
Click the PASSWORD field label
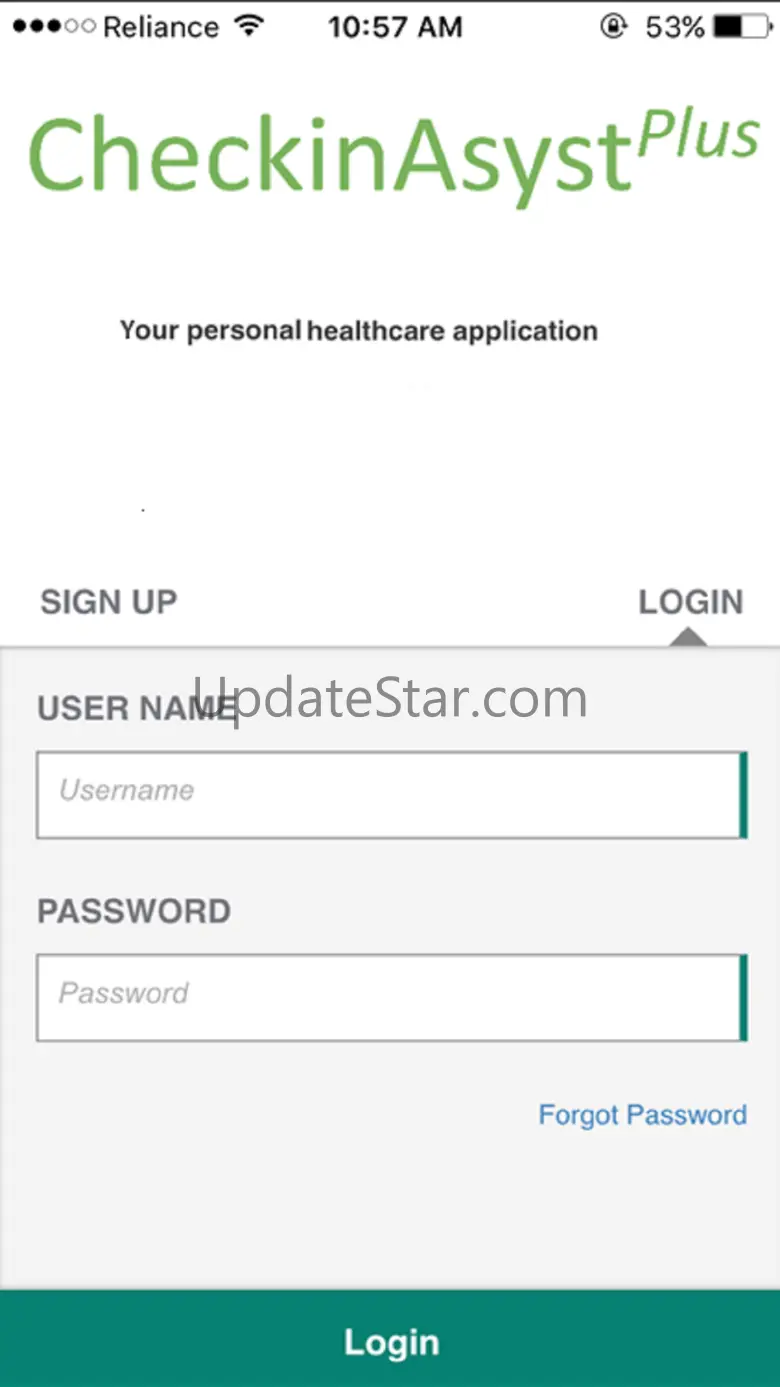pyautogui.click(x=134, y=911)
